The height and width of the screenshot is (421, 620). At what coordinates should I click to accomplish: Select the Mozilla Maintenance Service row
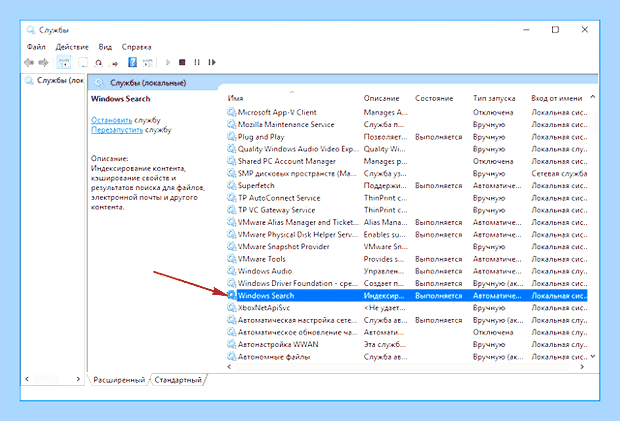[x=407, y=124]
